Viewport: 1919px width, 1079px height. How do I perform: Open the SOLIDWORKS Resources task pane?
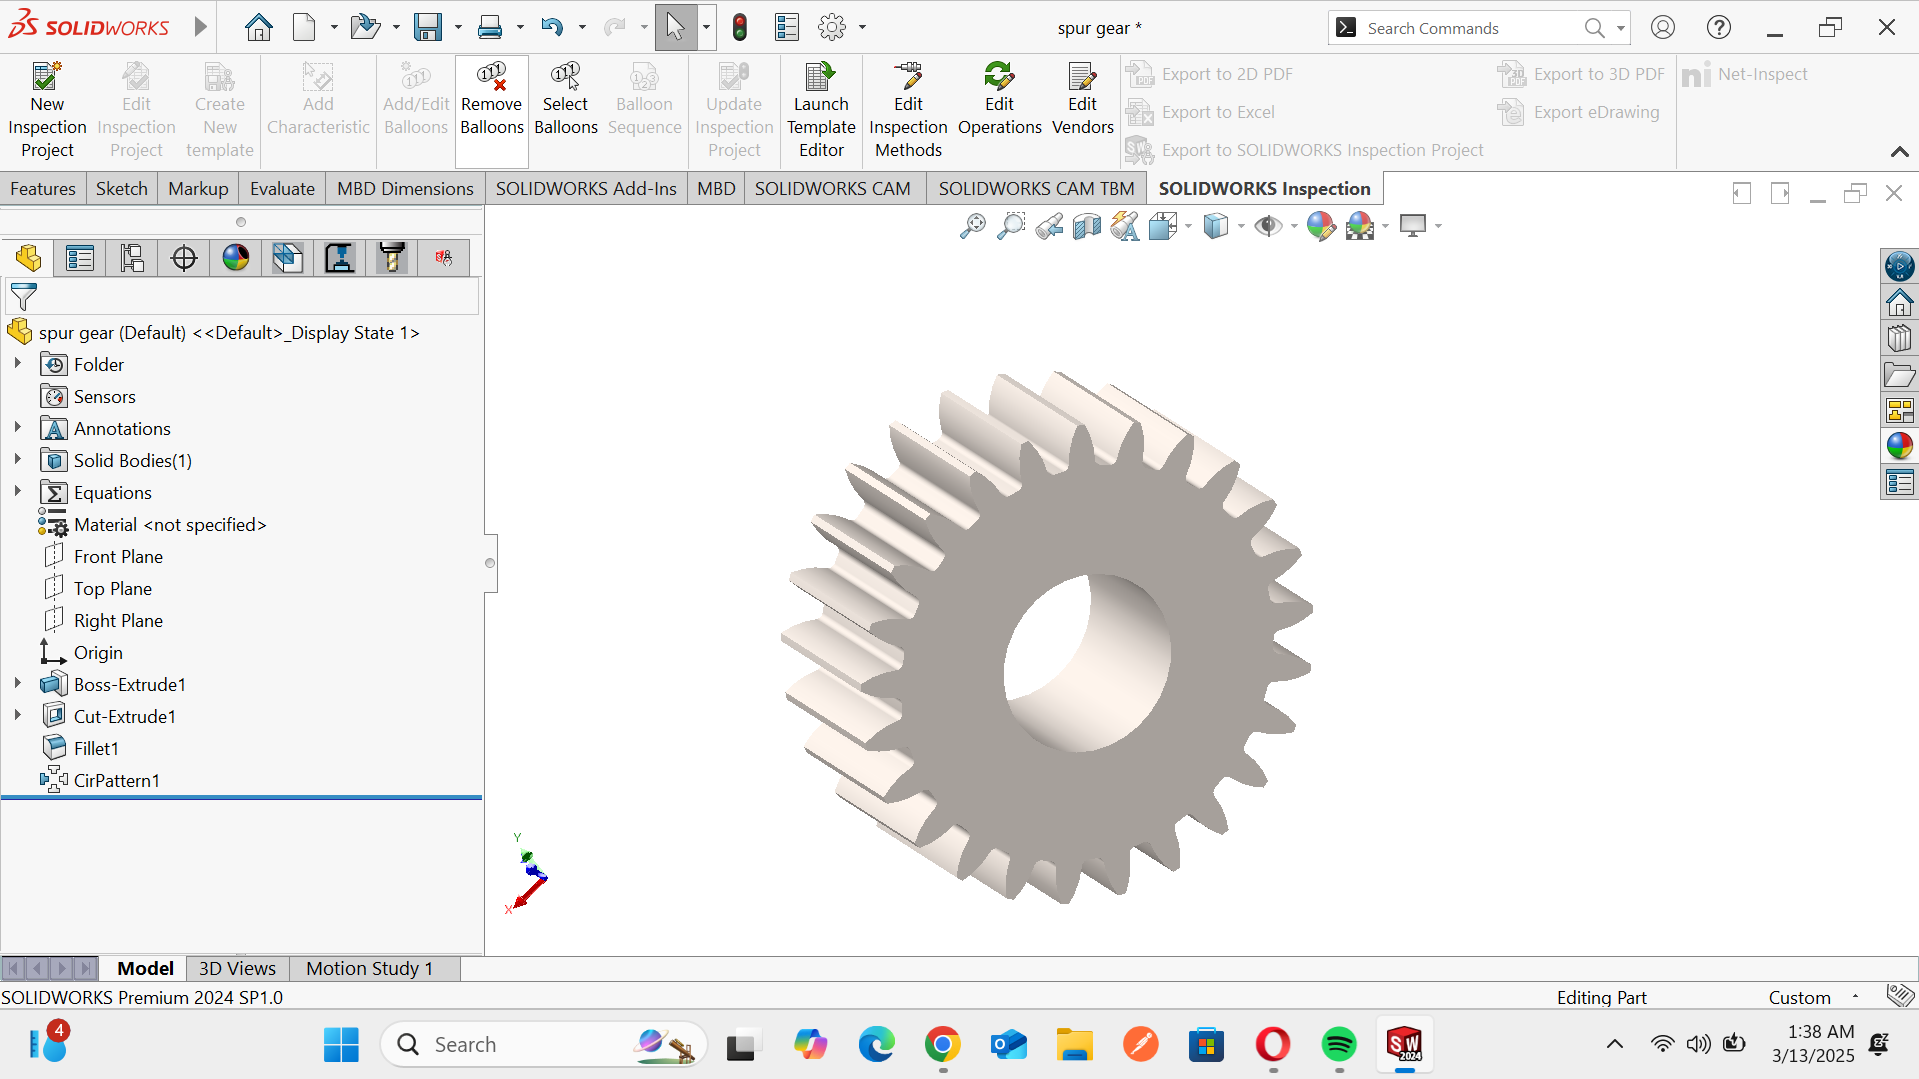click(x=1899, y=302)
